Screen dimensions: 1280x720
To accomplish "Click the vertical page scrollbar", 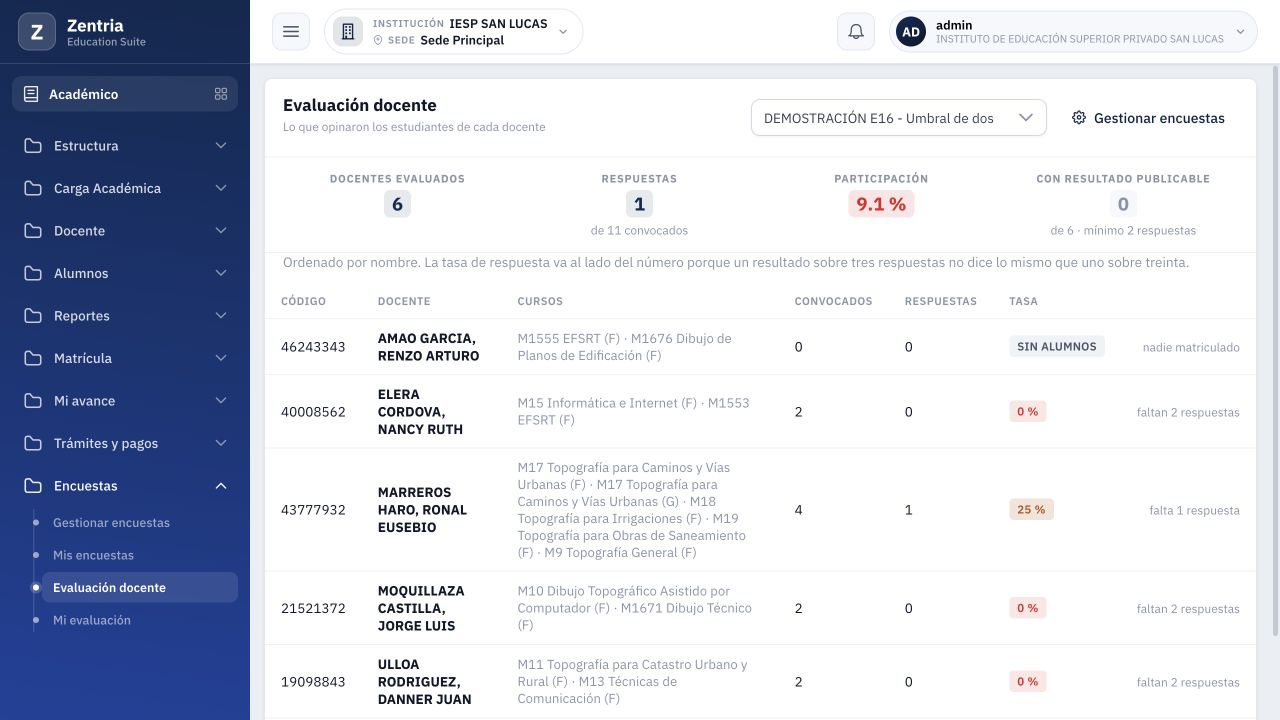I will pyautogui.click(x=1275, y=350).
